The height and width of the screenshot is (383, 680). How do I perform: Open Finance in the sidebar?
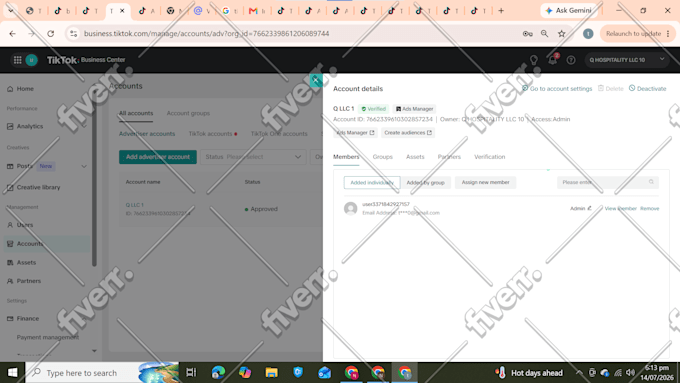pos(28,318)
